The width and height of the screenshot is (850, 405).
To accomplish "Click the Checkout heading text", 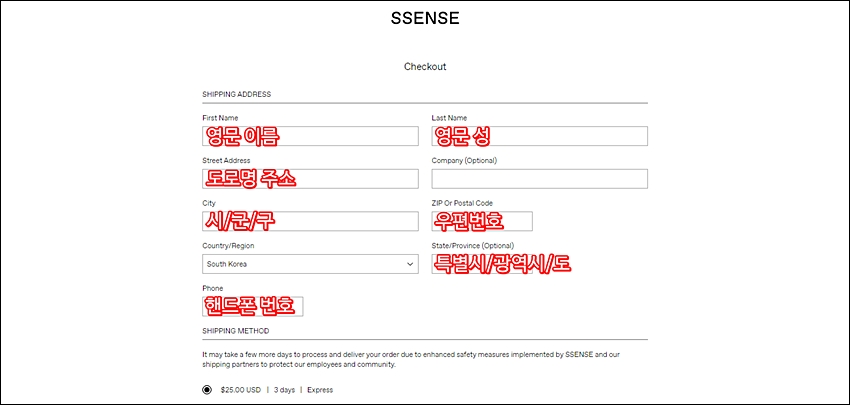I will (425, 67).
